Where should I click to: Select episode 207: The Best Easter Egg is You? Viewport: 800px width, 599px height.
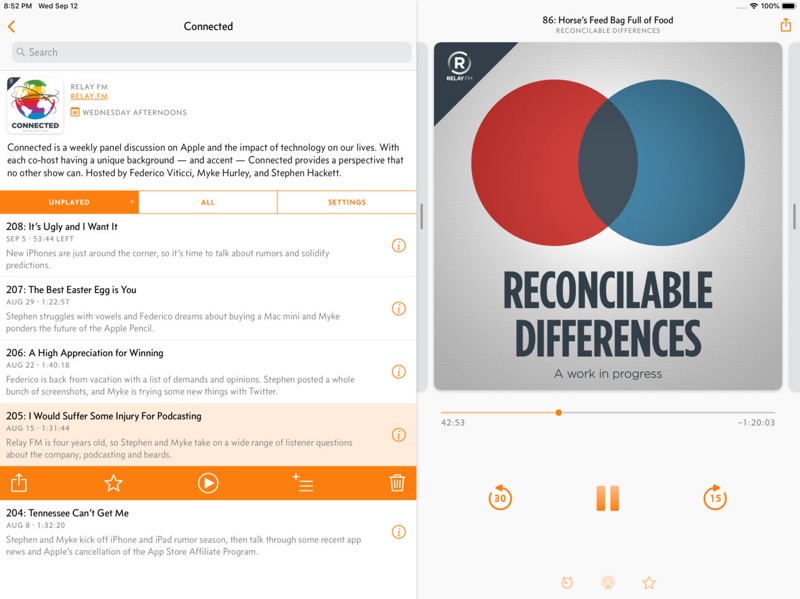pyautogui.click(x=208, y=309)
